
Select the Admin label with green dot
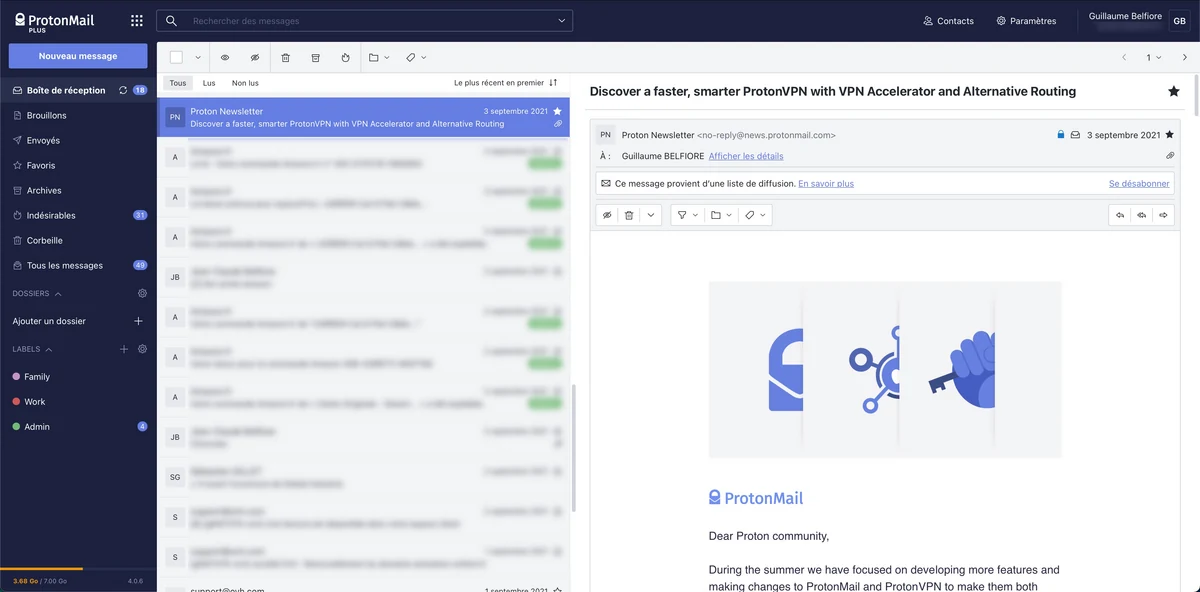point(78,427)
